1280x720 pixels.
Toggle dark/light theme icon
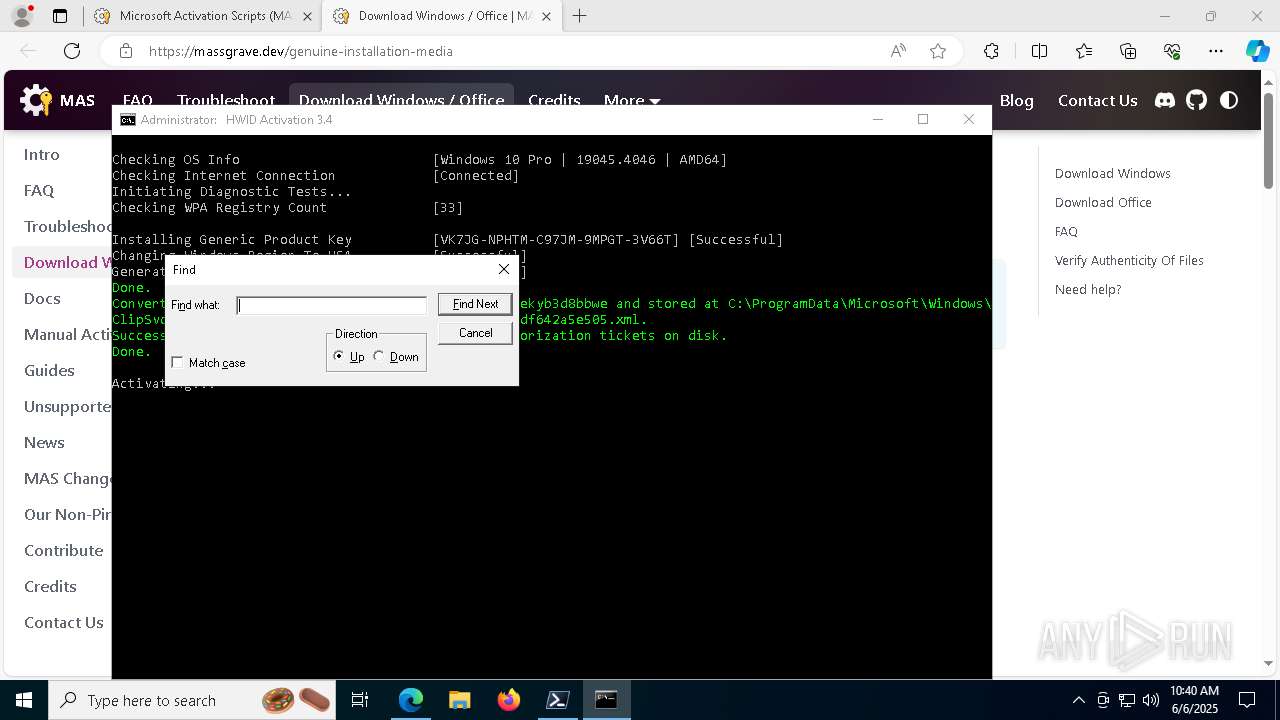[1229, 100]
